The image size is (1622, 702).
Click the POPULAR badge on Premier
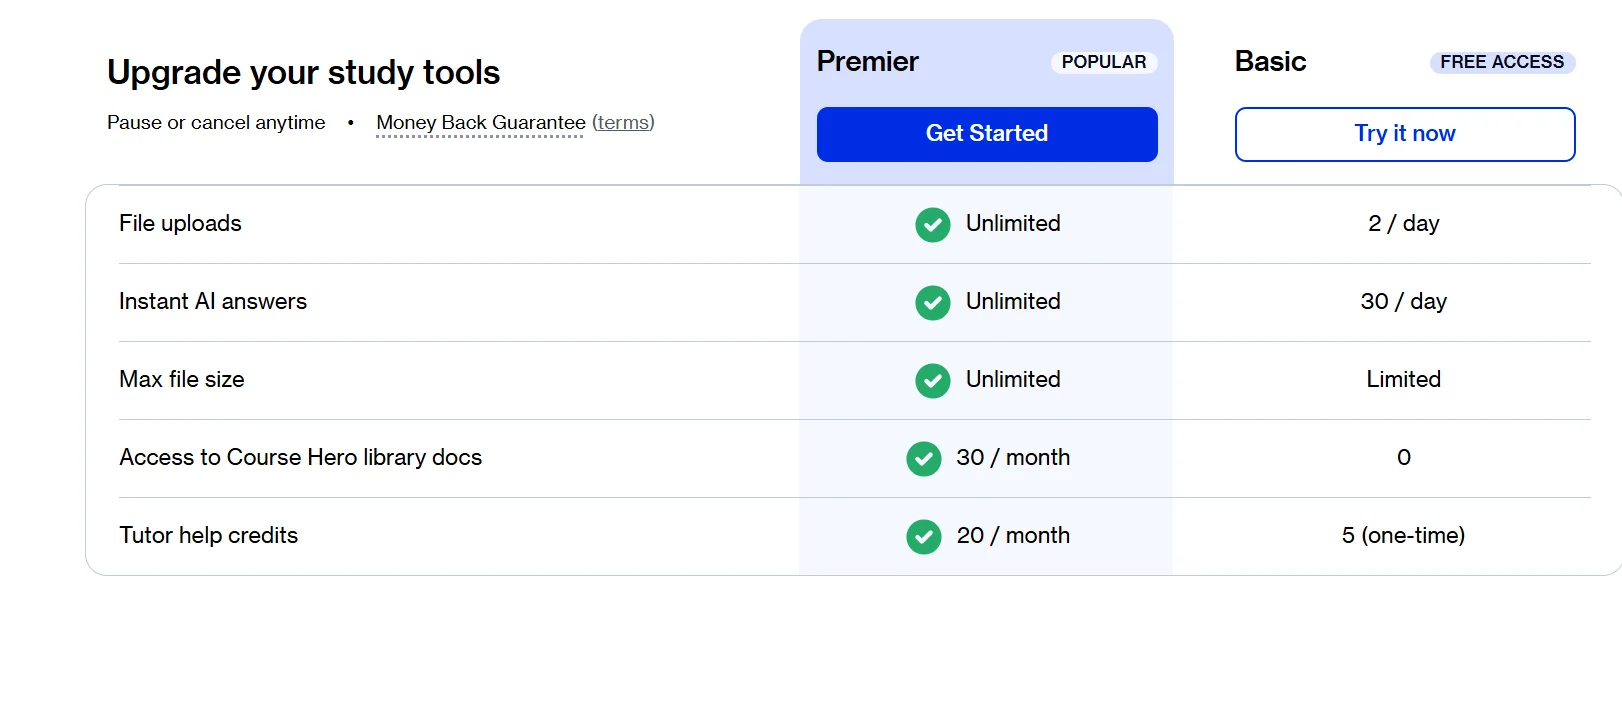pyautogui.click(x=1103, y=62)
